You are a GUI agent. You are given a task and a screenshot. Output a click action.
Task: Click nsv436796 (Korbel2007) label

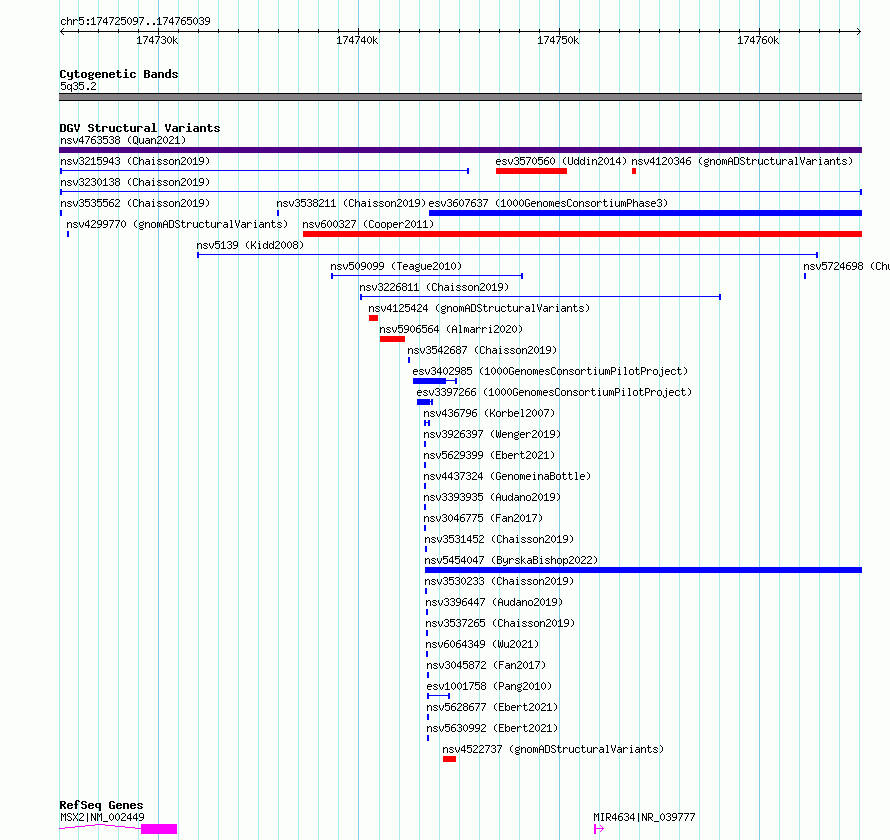pyautogui.click(x=489, y=413)
